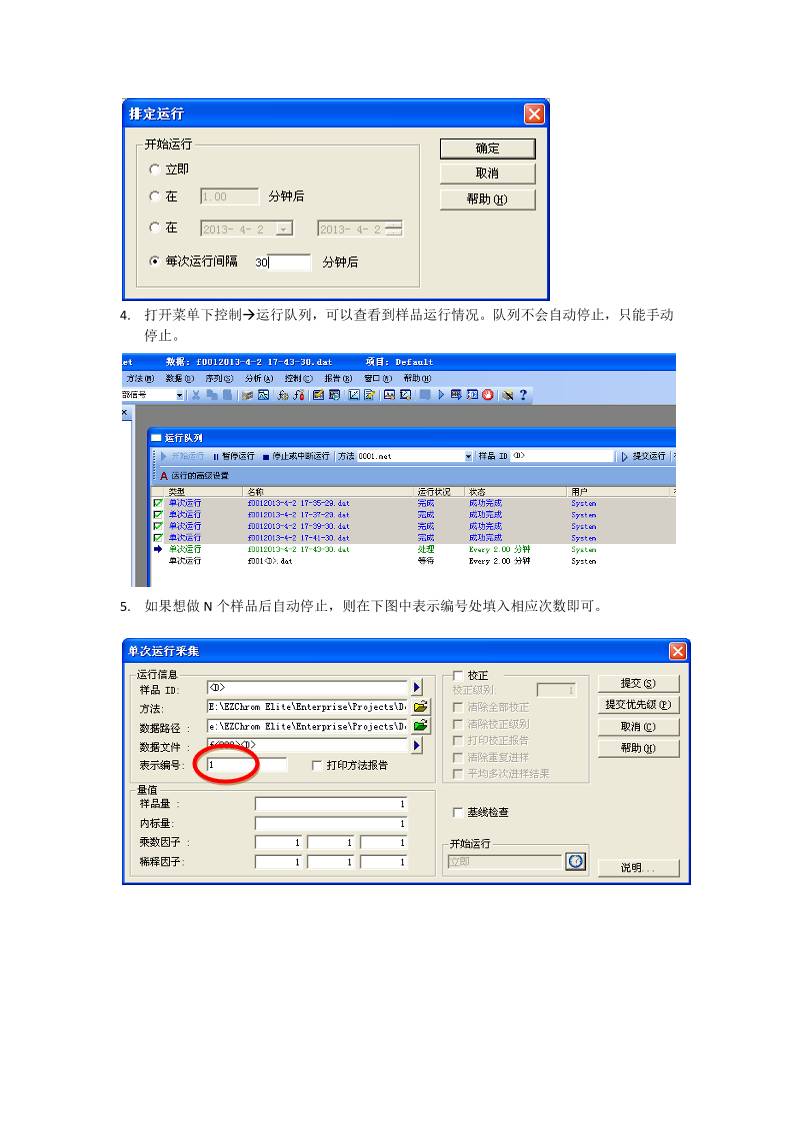The image size is (793, 1122).
Task: Open the 0001.met method dropdown in 运行队列
Action: point(469,456)
